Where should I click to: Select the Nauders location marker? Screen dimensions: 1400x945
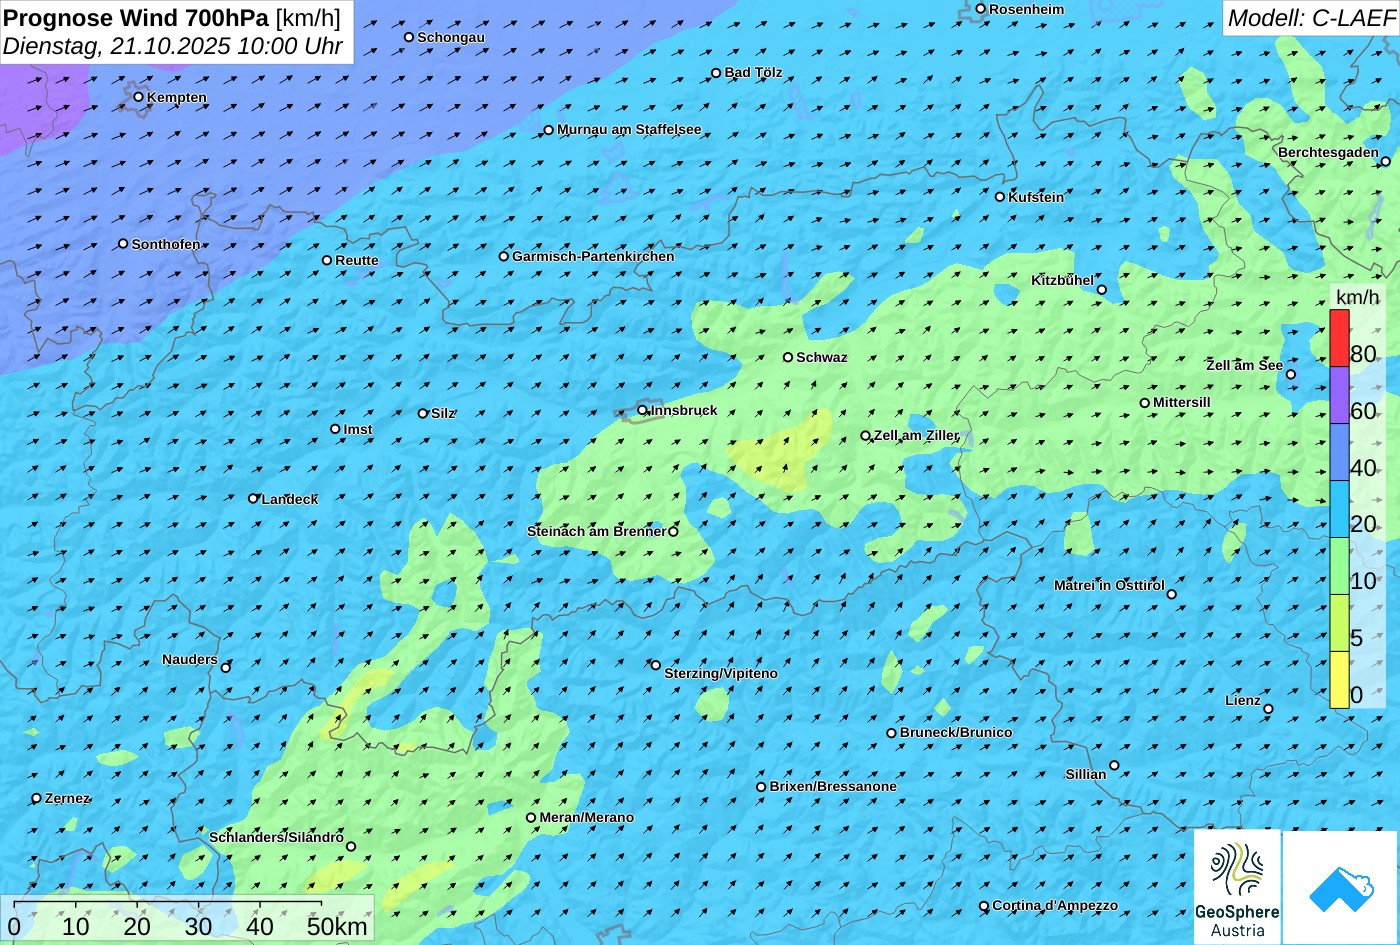tap(225, 668)
